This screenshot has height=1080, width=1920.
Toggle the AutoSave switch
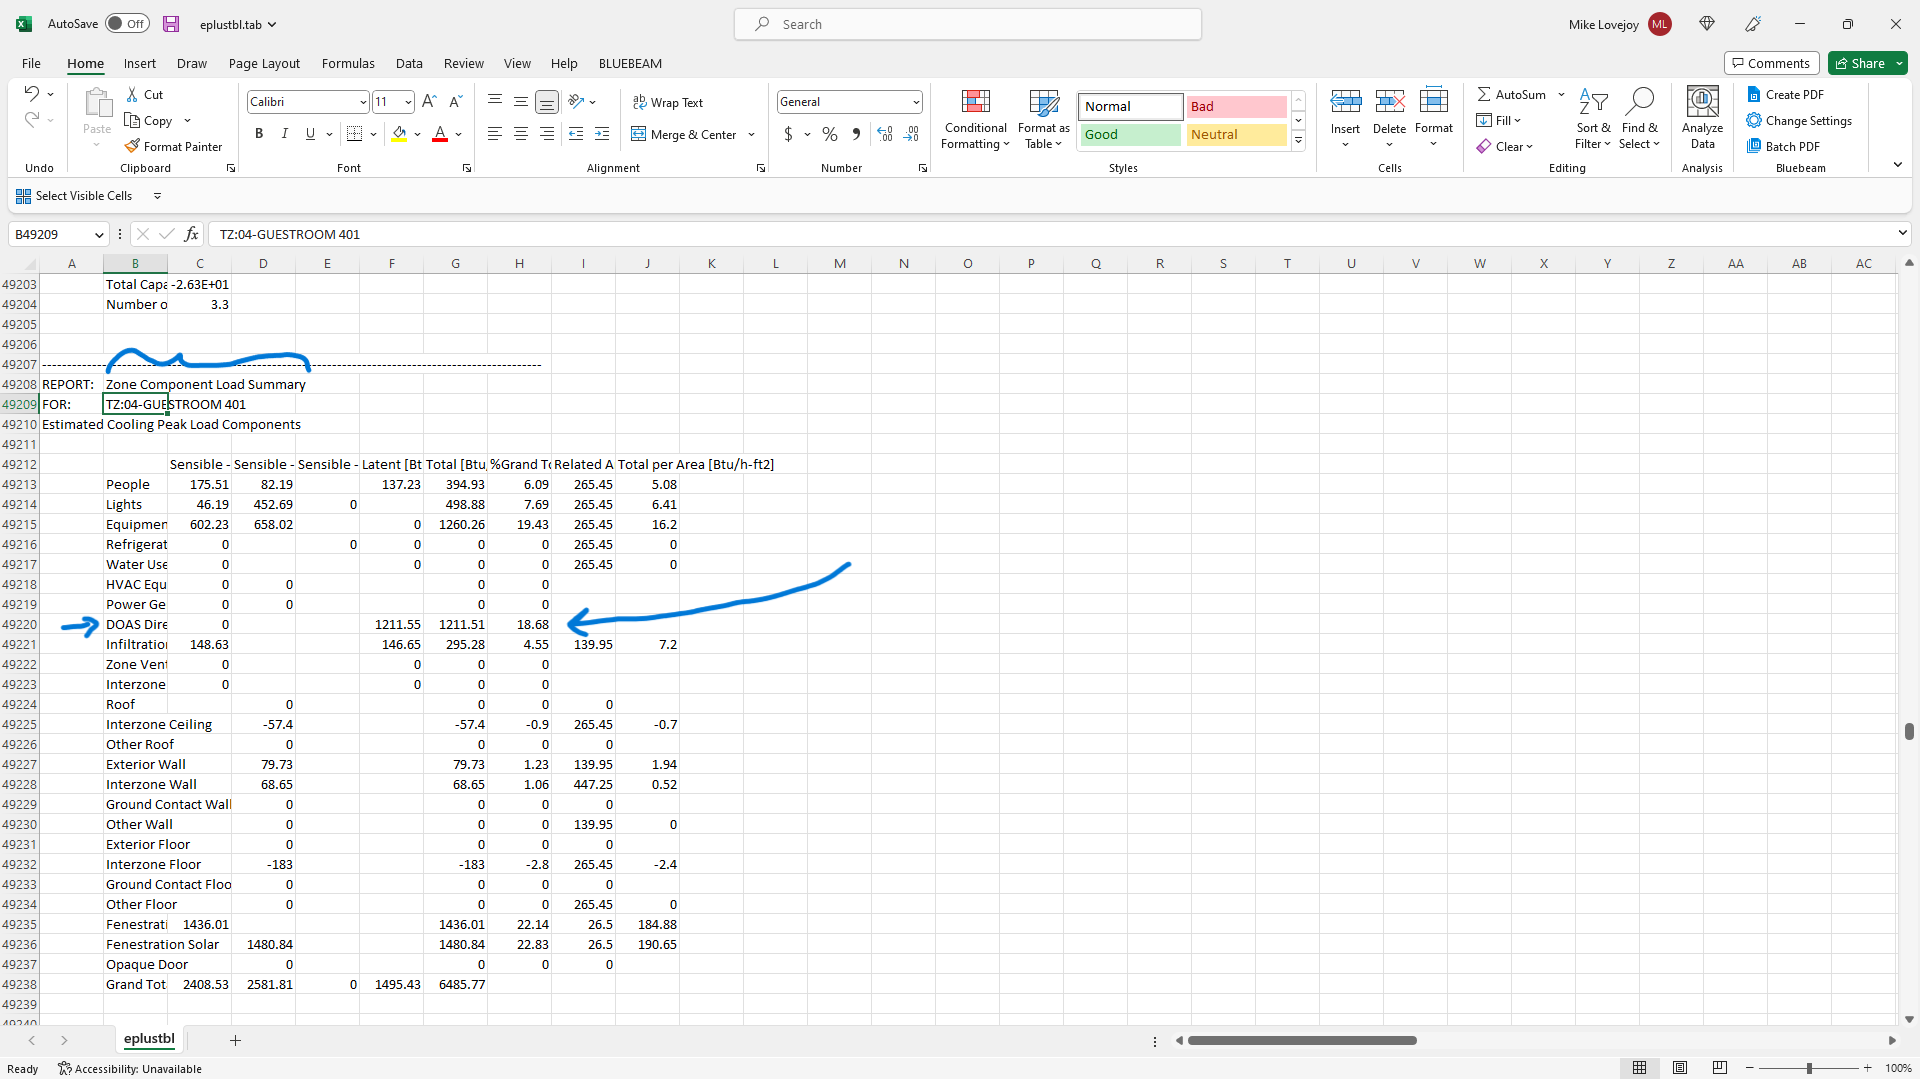coord(127,22)
